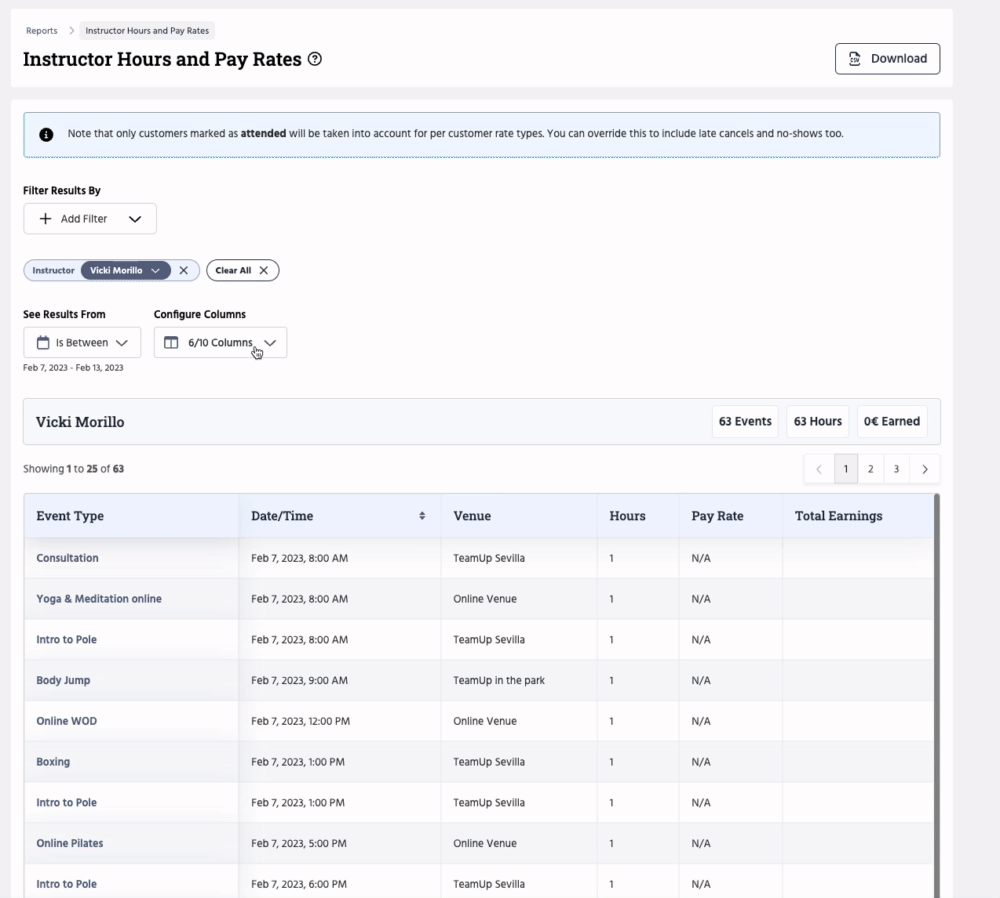1000x898 pixels.
Task: Click the help question mark icon beside title
Action: pyautogui.click(x=315, y=59)
